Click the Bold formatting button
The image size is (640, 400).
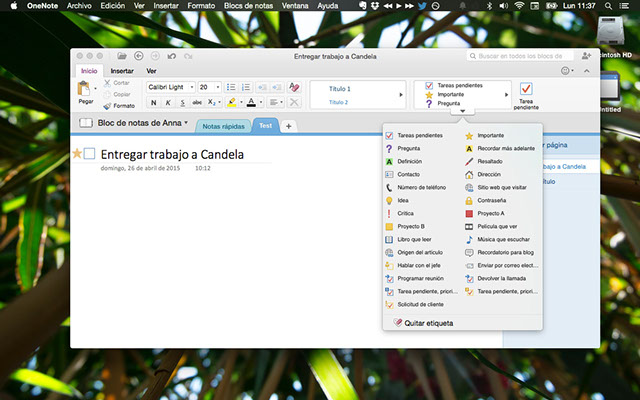tap(153, 102)
